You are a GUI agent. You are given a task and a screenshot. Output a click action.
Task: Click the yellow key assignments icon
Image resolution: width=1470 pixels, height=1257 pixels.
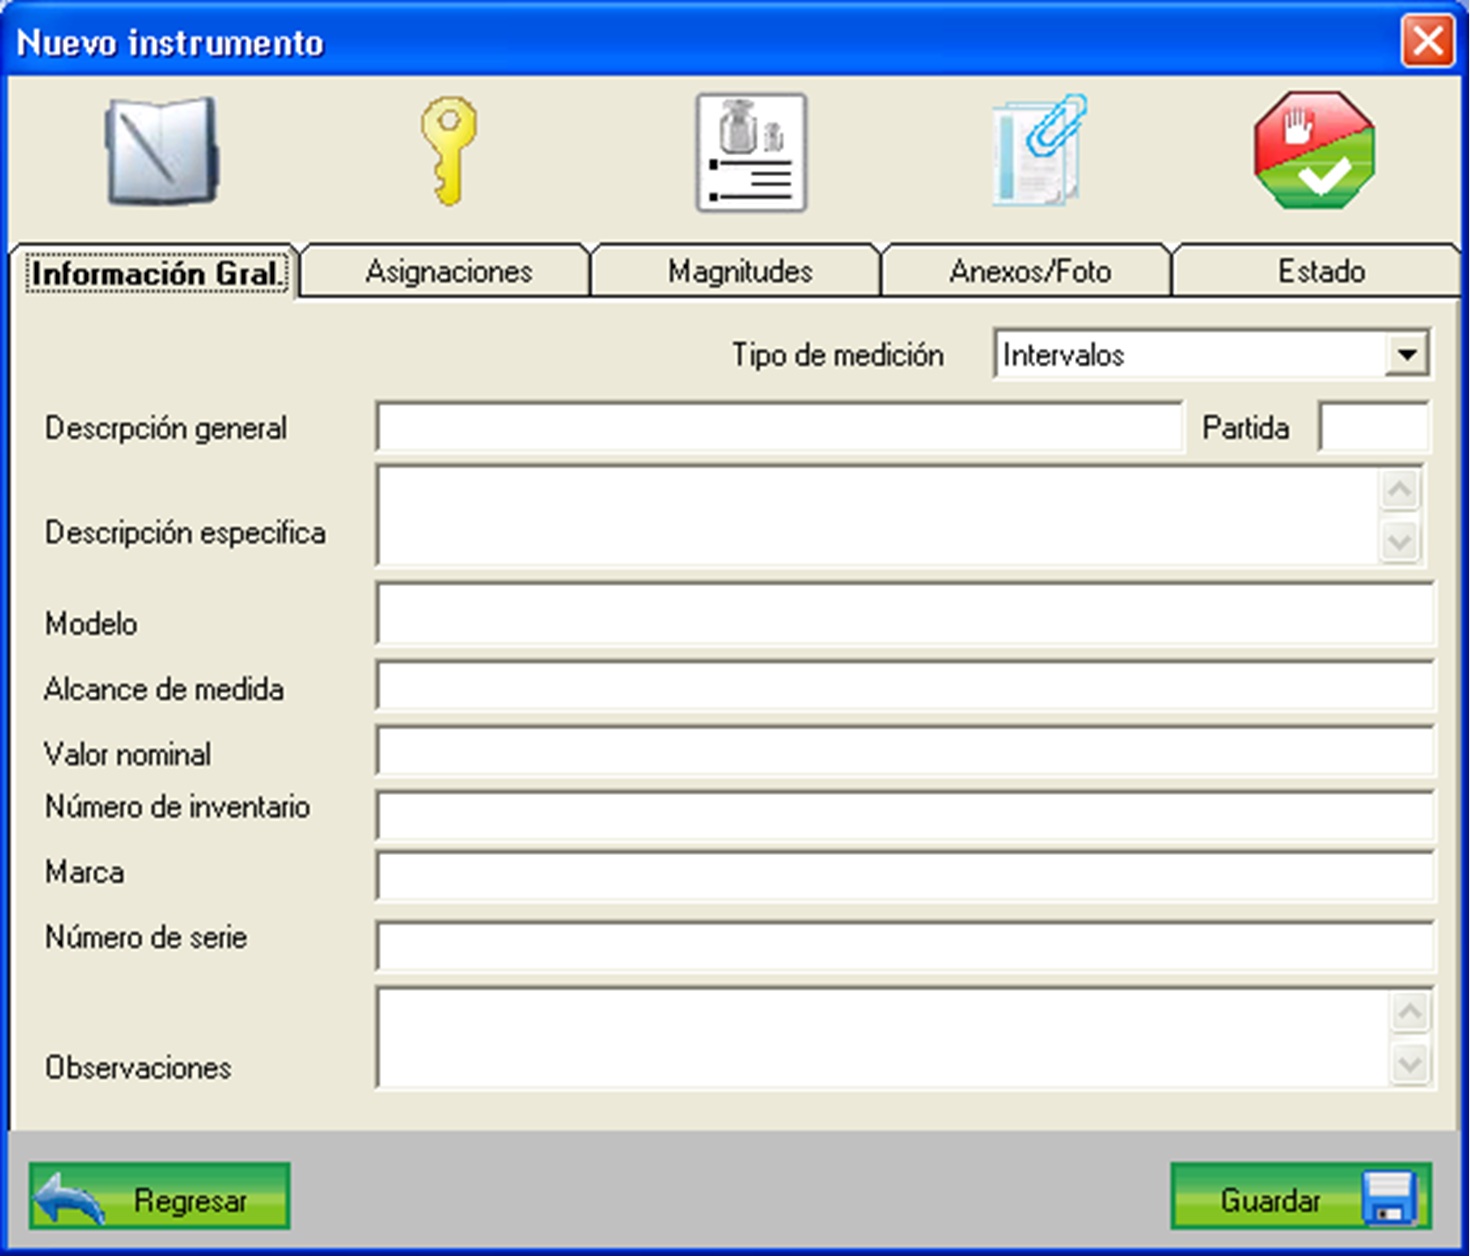449,152
